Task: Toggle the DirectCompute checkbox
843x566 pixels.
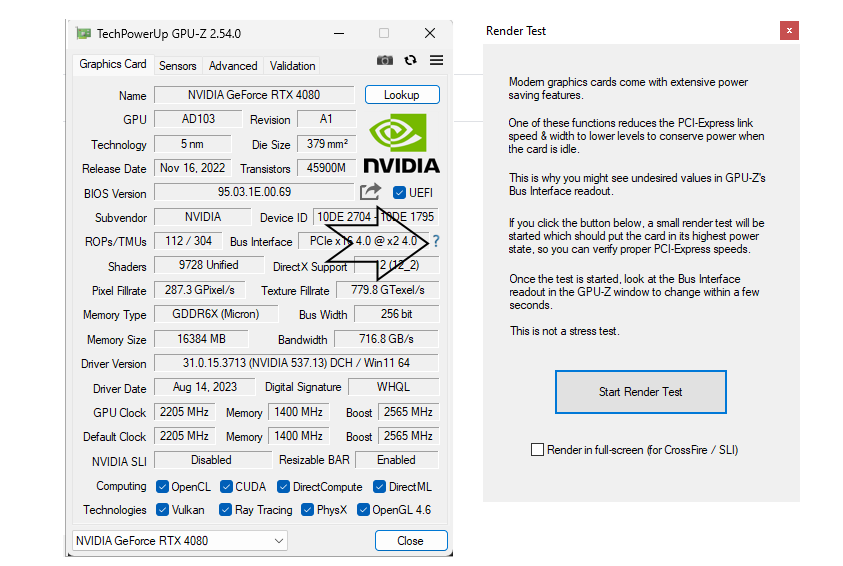Action: tap(283, 486)
